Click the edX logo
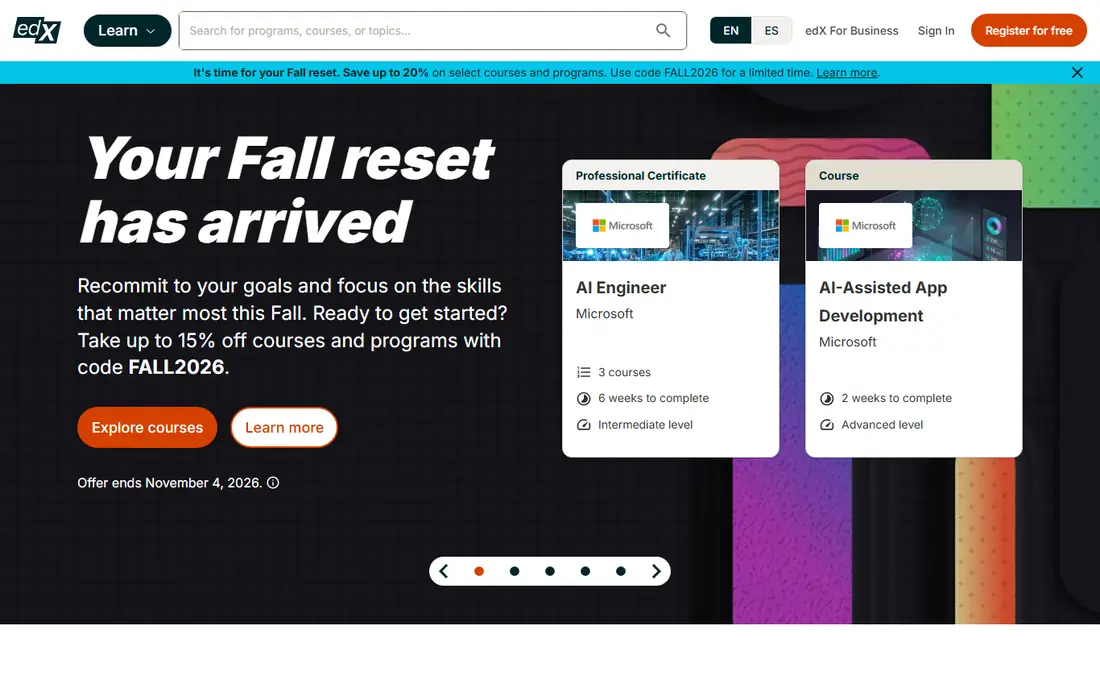 coord(37,30)
